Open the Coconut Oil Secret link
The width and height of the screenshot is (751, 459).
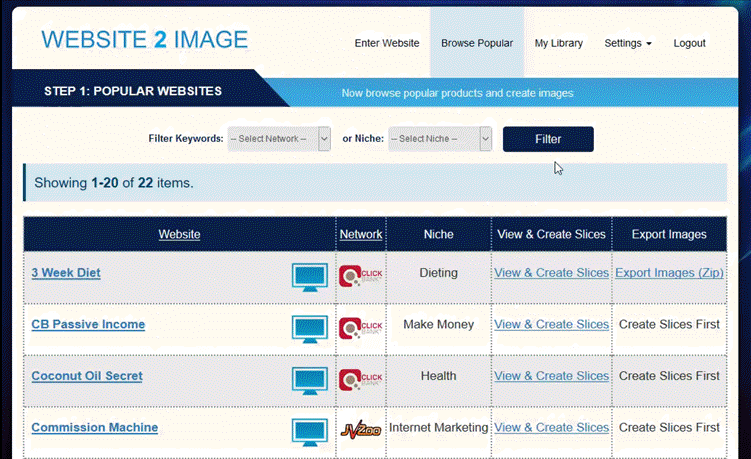pyautogui.click(x=87, y=376)
